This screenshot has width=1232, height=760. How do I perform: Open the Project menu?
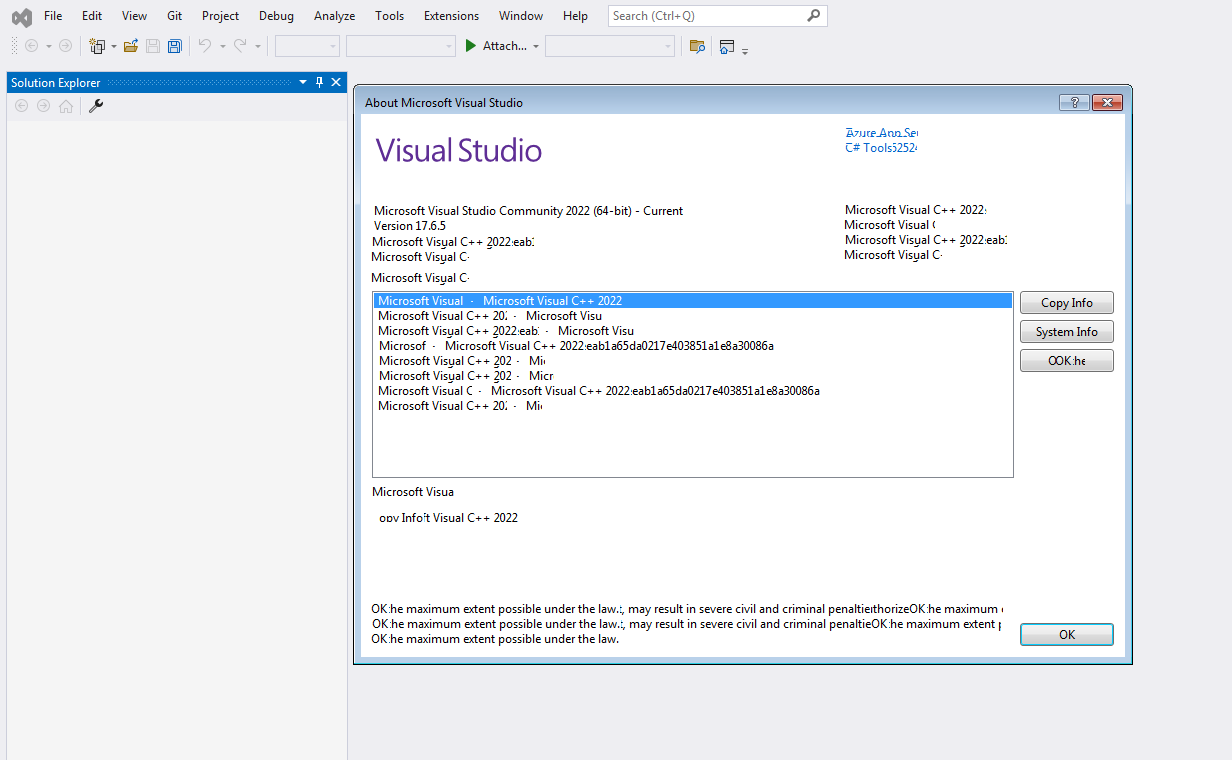pos(220,16)
